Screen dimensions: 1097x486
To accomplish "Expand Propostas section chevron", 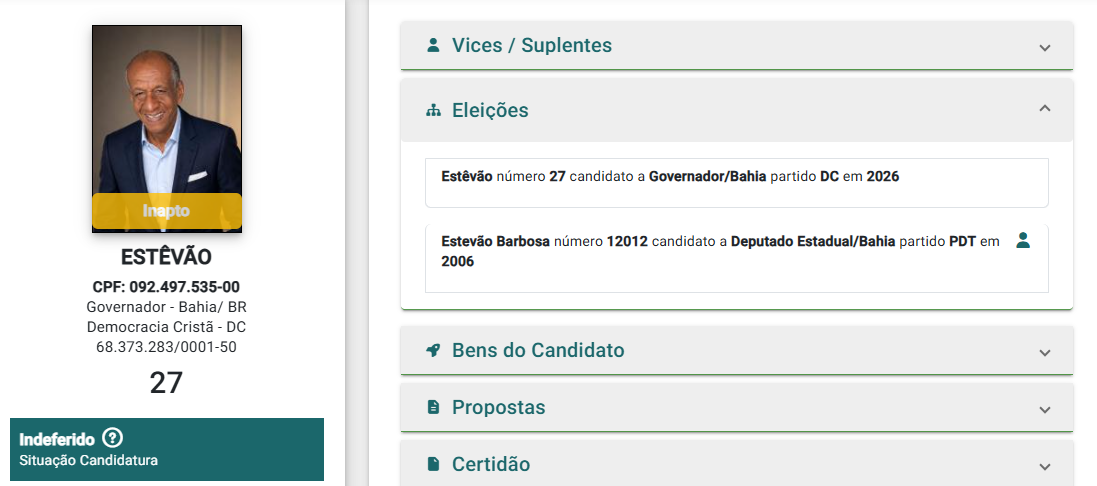I will click(x=1045, y=409).
